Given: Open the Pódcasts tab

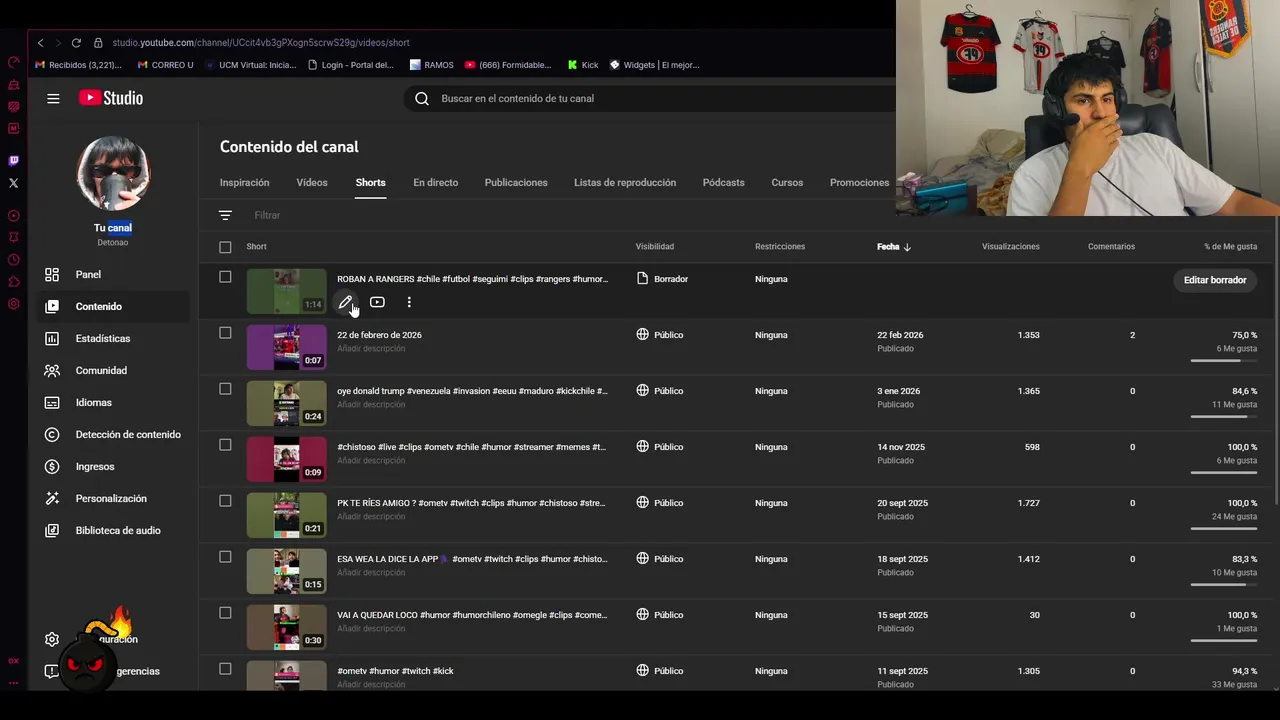Looking at the screenshot, I should (x=724, y=183).
